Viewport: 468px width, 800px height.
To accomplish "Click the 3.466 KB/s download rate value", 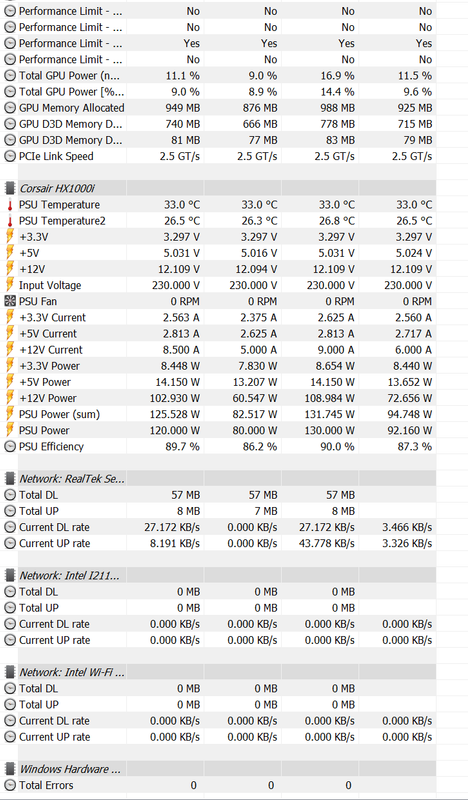I will [407, 527].
